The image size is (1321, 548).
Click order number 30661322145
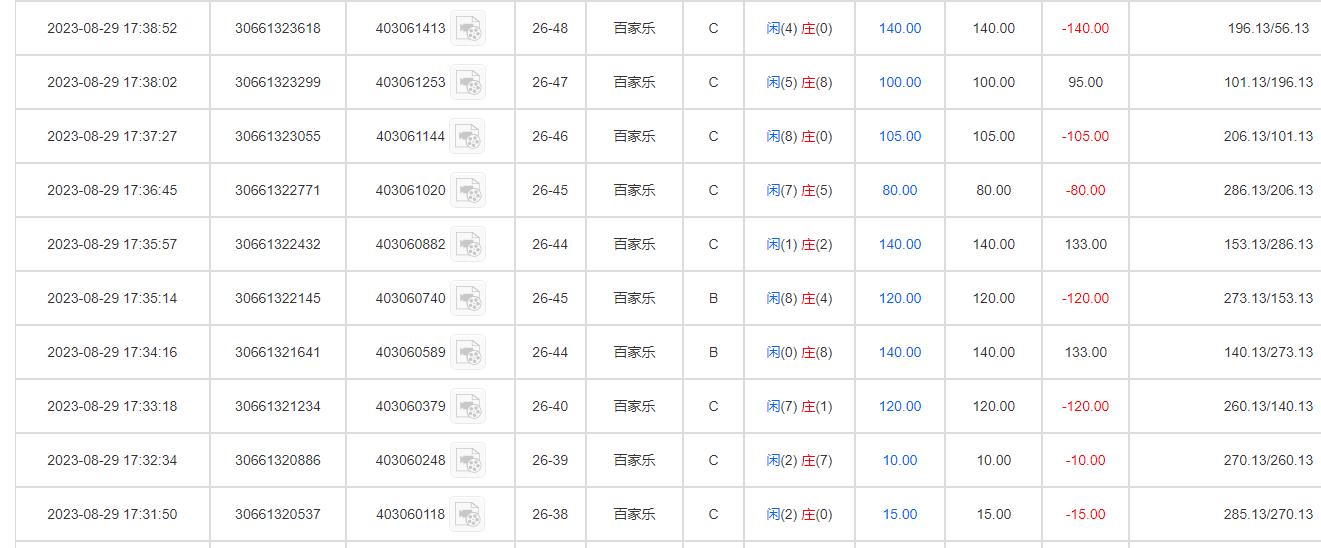pyautogui.click(x=278, y=299)
